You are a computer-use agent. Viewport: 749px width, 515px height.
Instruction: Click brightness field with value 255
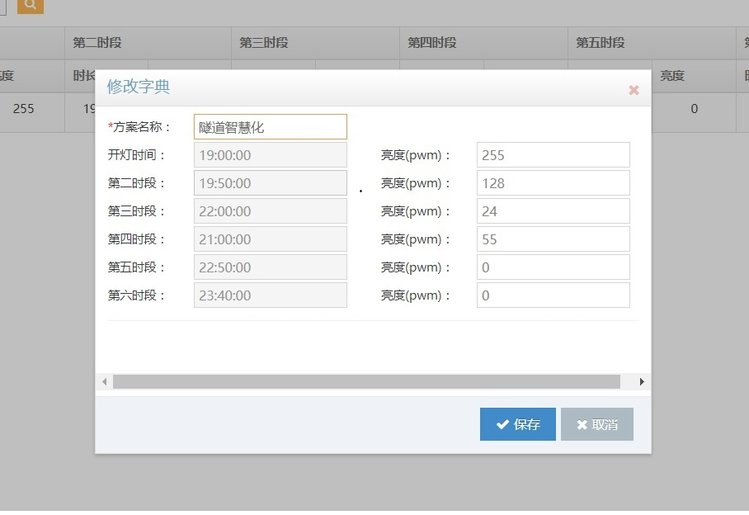(x=553, y=155)
